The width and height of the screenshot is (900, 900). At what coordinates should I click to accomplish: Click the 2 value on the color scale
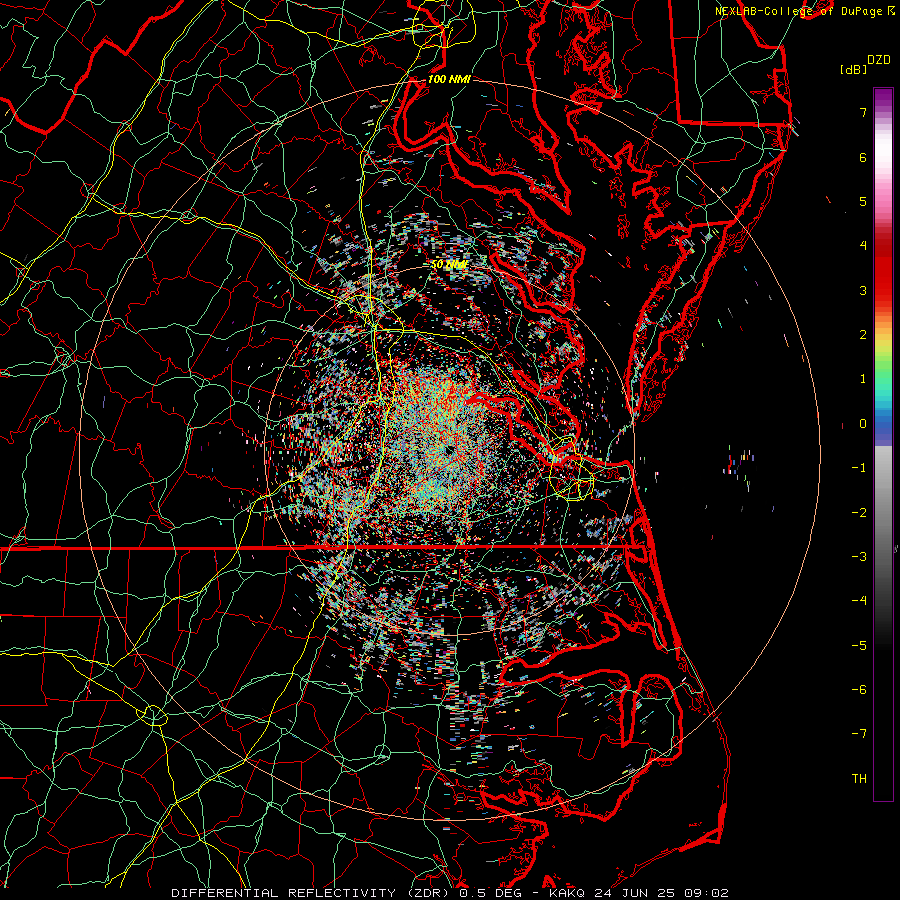[863, 335]
